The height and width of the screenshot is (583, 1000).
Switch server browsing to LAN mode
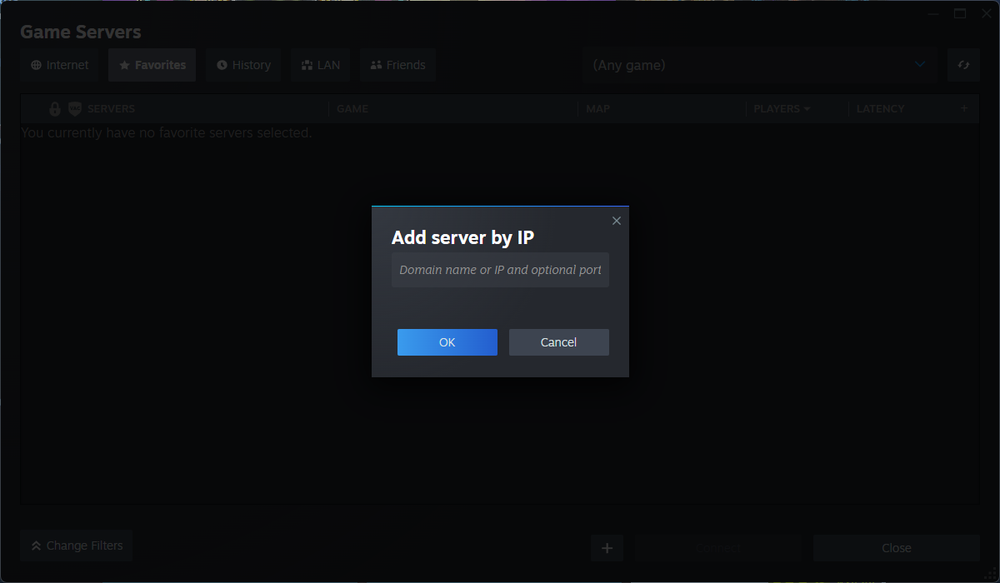[x=320, y=64]
